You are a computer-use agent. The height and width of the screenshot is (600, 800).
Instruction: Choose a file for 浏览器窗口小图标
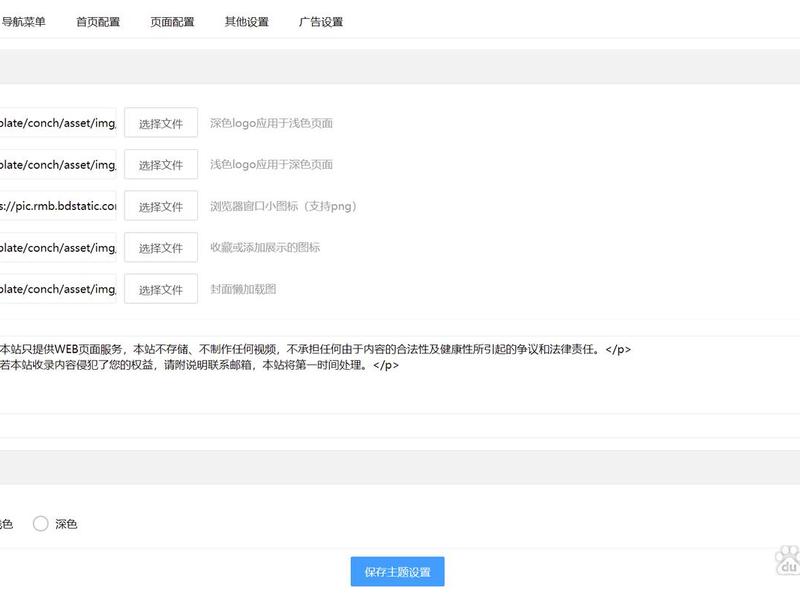click(x=161, y=206)
